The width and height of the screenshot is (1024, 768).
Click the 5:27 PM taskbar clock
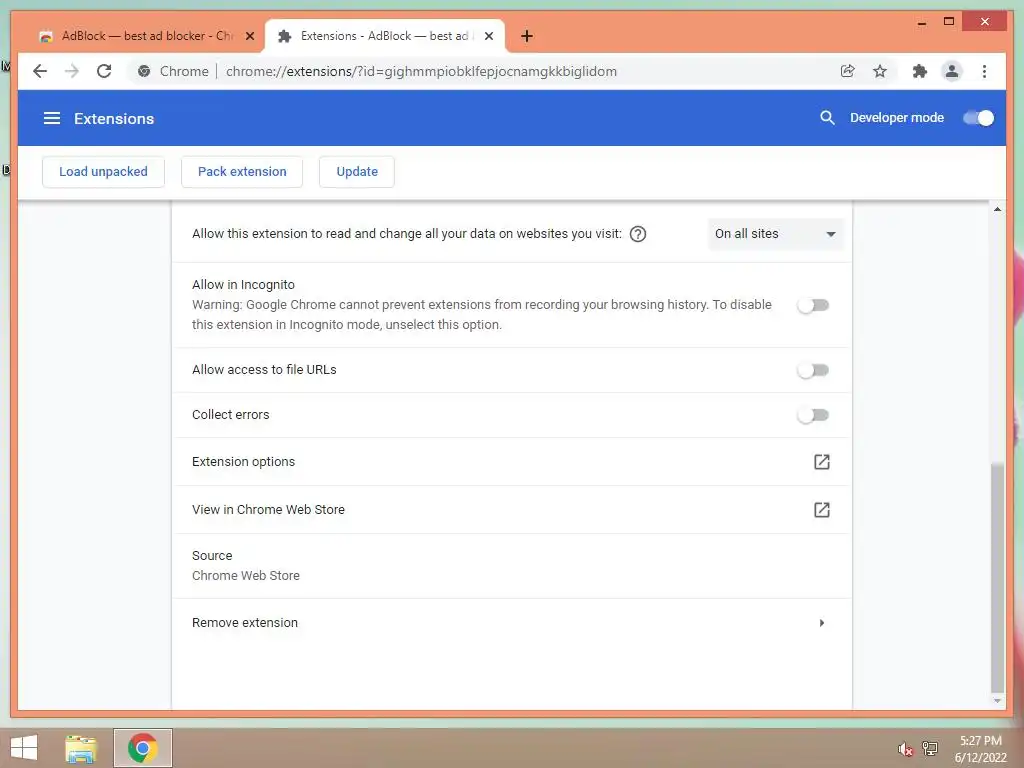coord(980,741)
